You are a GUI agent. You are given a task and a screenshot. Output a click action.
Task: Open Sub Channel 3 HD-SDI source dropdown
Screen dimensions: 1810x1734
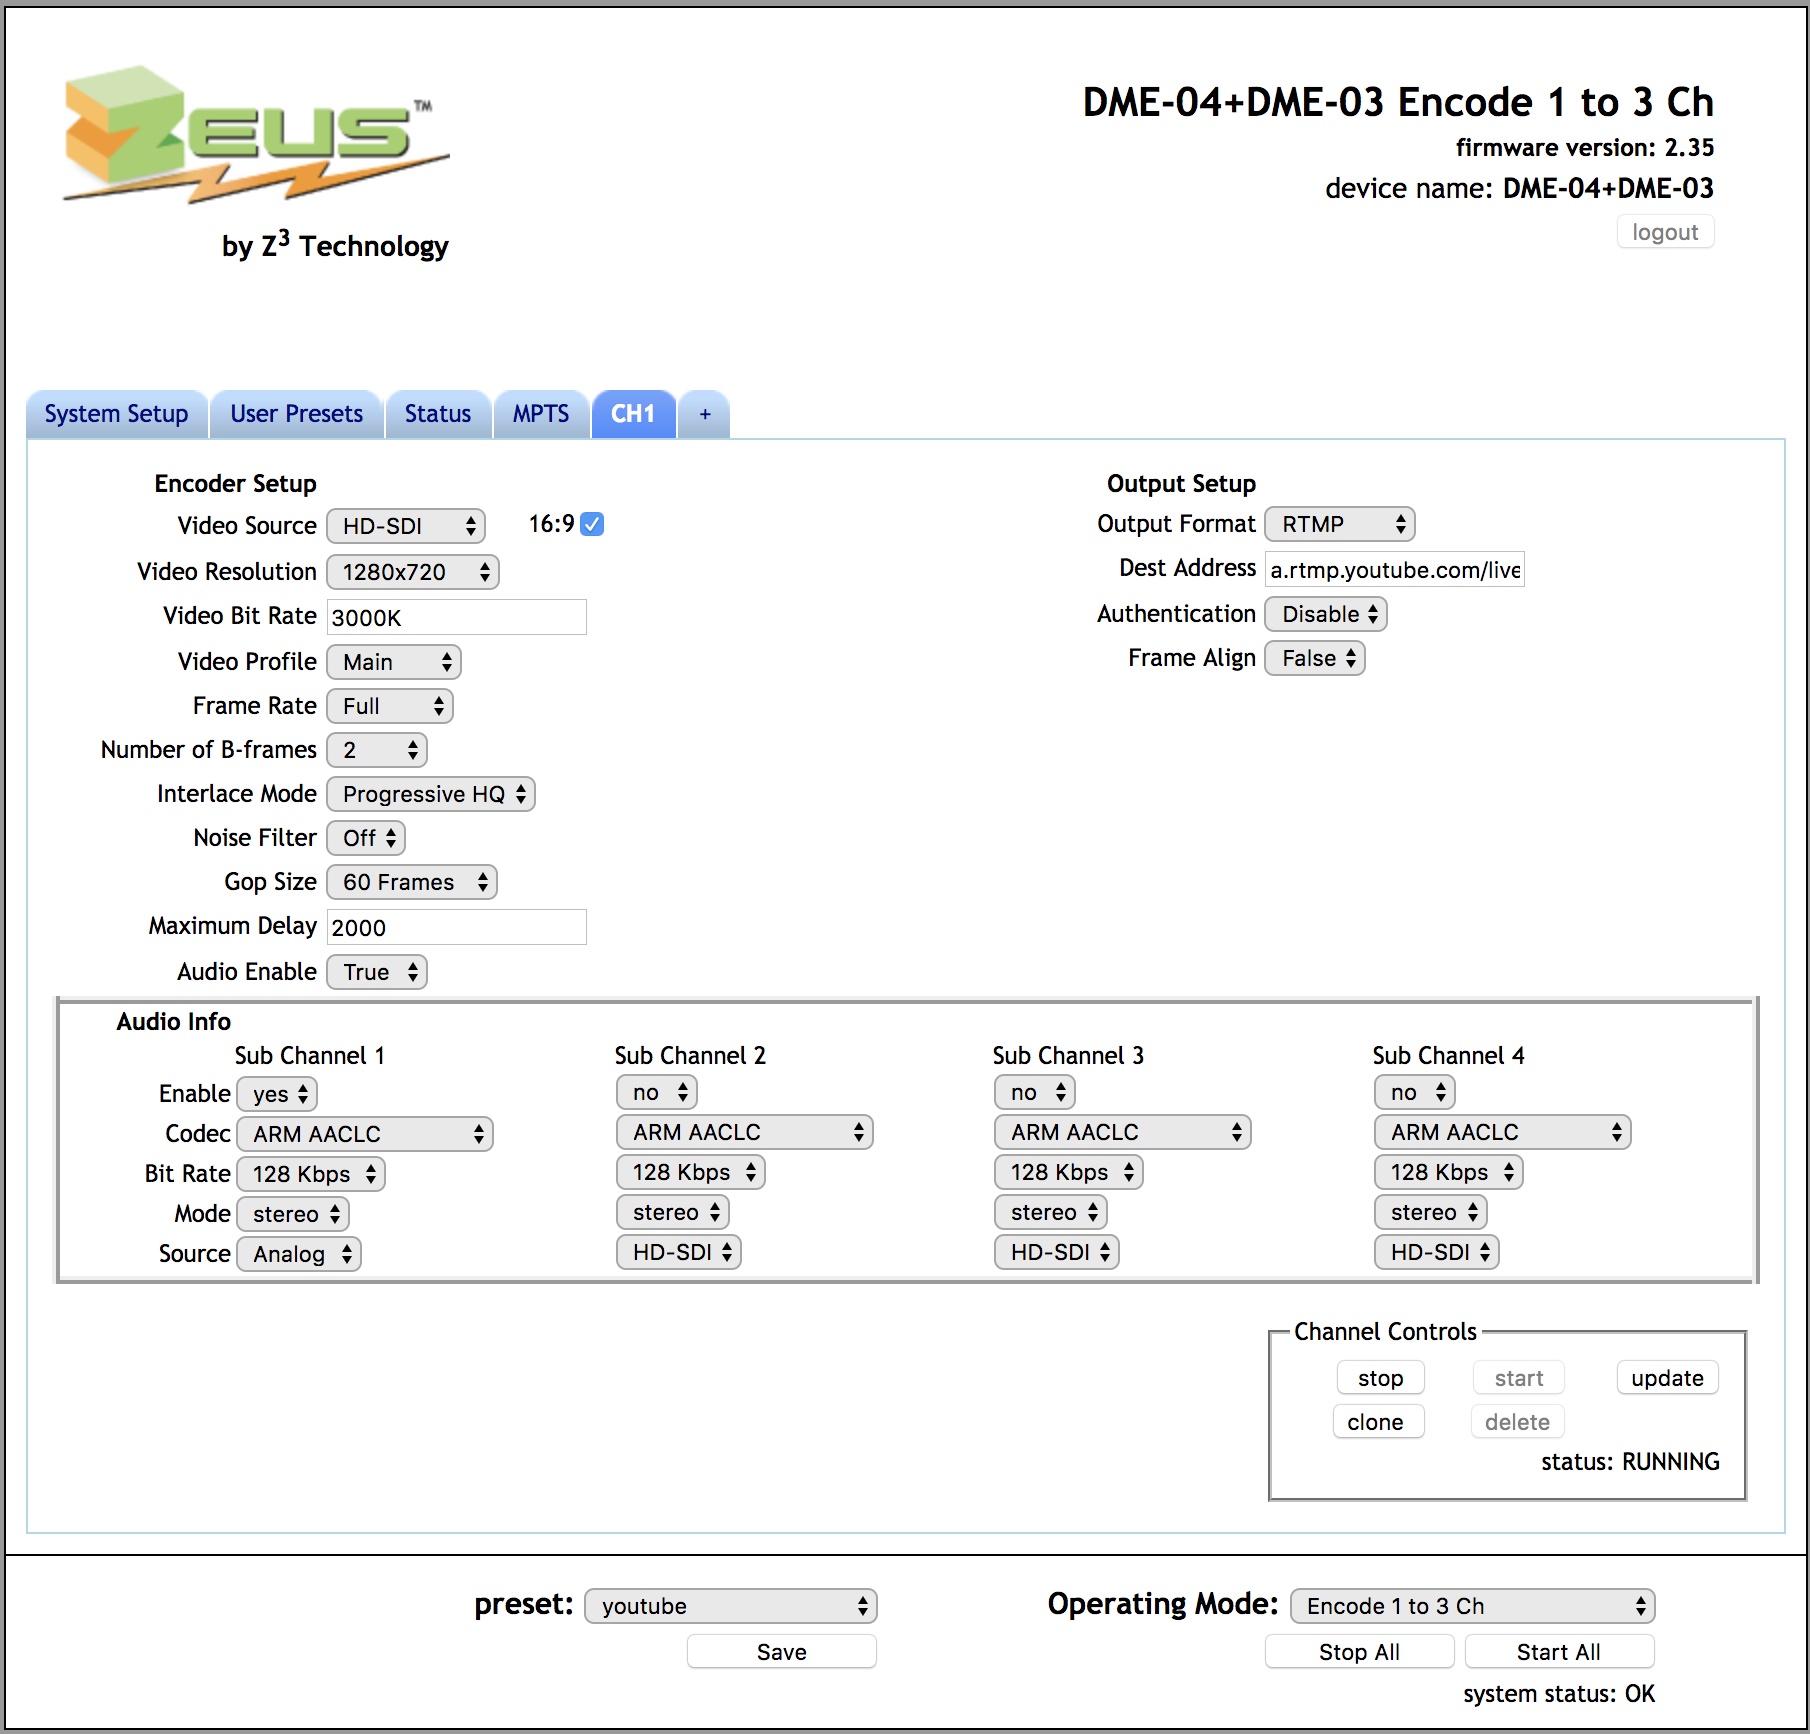[x=1057, y=1252]
